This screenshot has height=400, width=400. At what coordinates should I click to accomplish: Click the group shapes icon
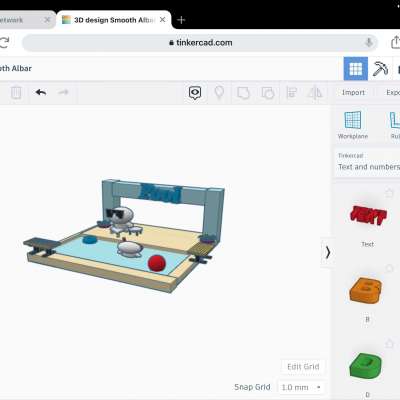pos(243,93)
